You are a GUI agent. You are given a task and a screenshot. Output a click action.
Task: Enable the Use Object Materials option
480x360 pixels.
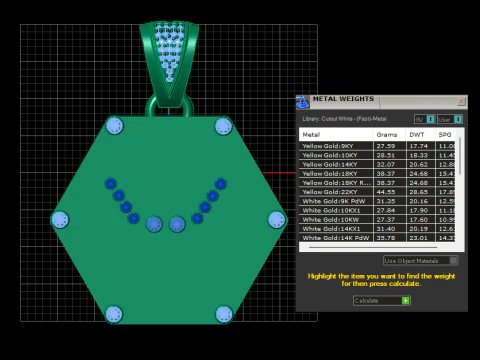click(421, 261)
